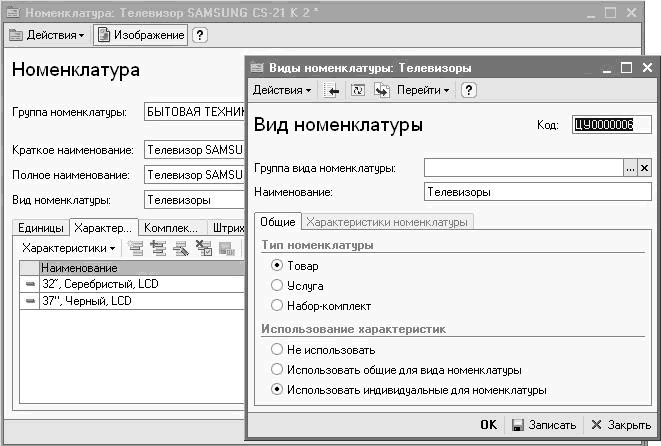Maximize the Виды номенклатуры window

[626, 67]
